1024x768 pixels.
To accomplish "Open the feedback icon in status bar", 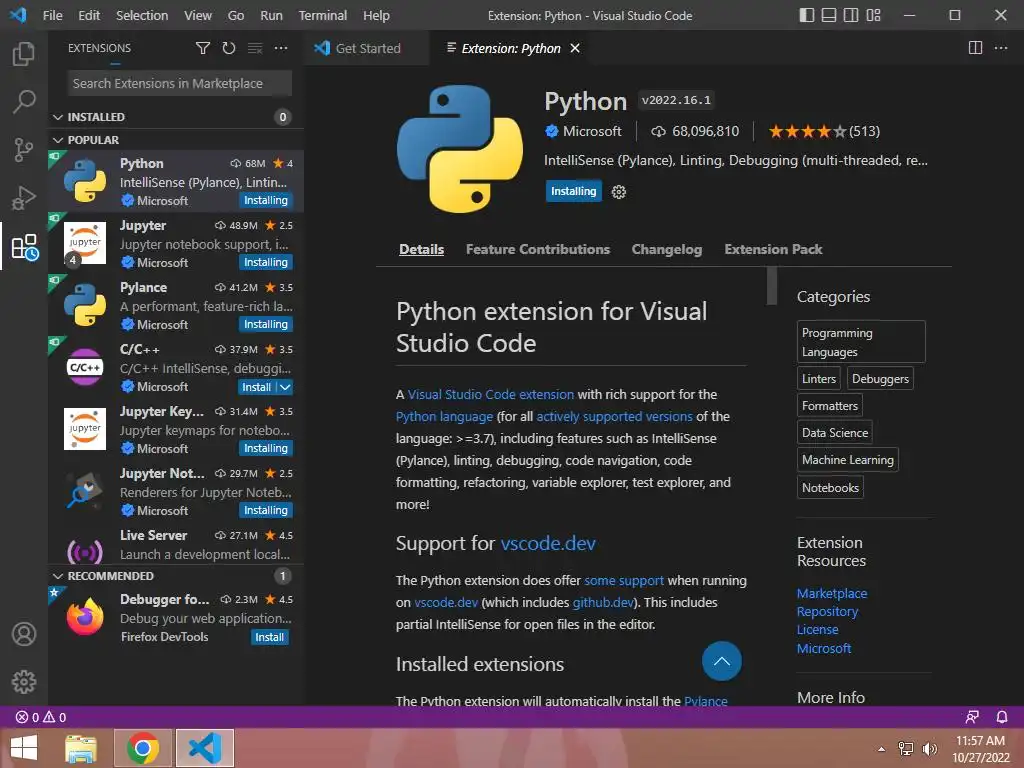I will pos(972,717).
